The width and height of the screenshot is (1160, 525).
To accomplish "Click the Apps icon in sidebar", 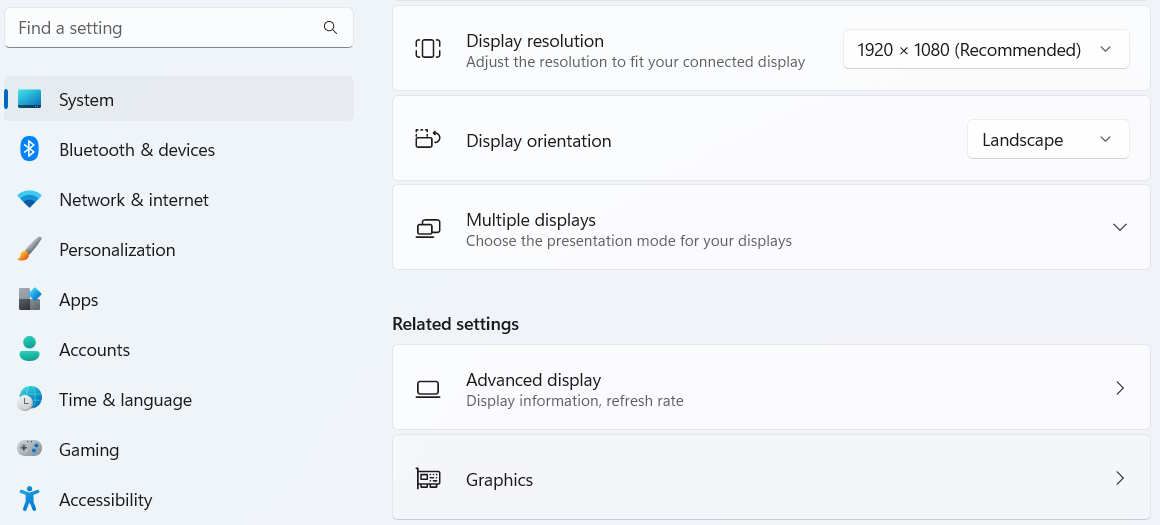I will pyautogui.click(x=30, y=300).
